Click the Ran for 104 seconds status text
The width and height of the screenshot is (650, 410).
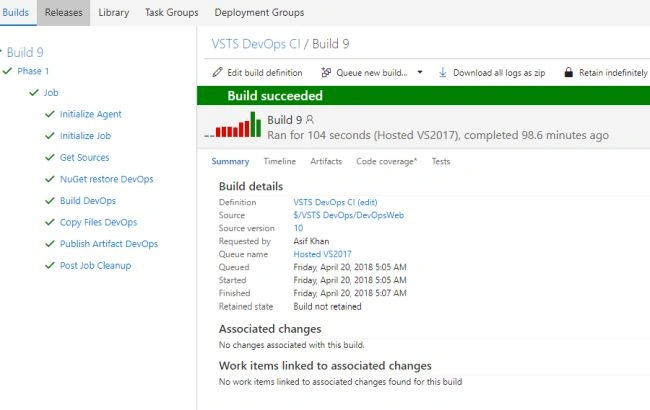[x=438, y=135]
